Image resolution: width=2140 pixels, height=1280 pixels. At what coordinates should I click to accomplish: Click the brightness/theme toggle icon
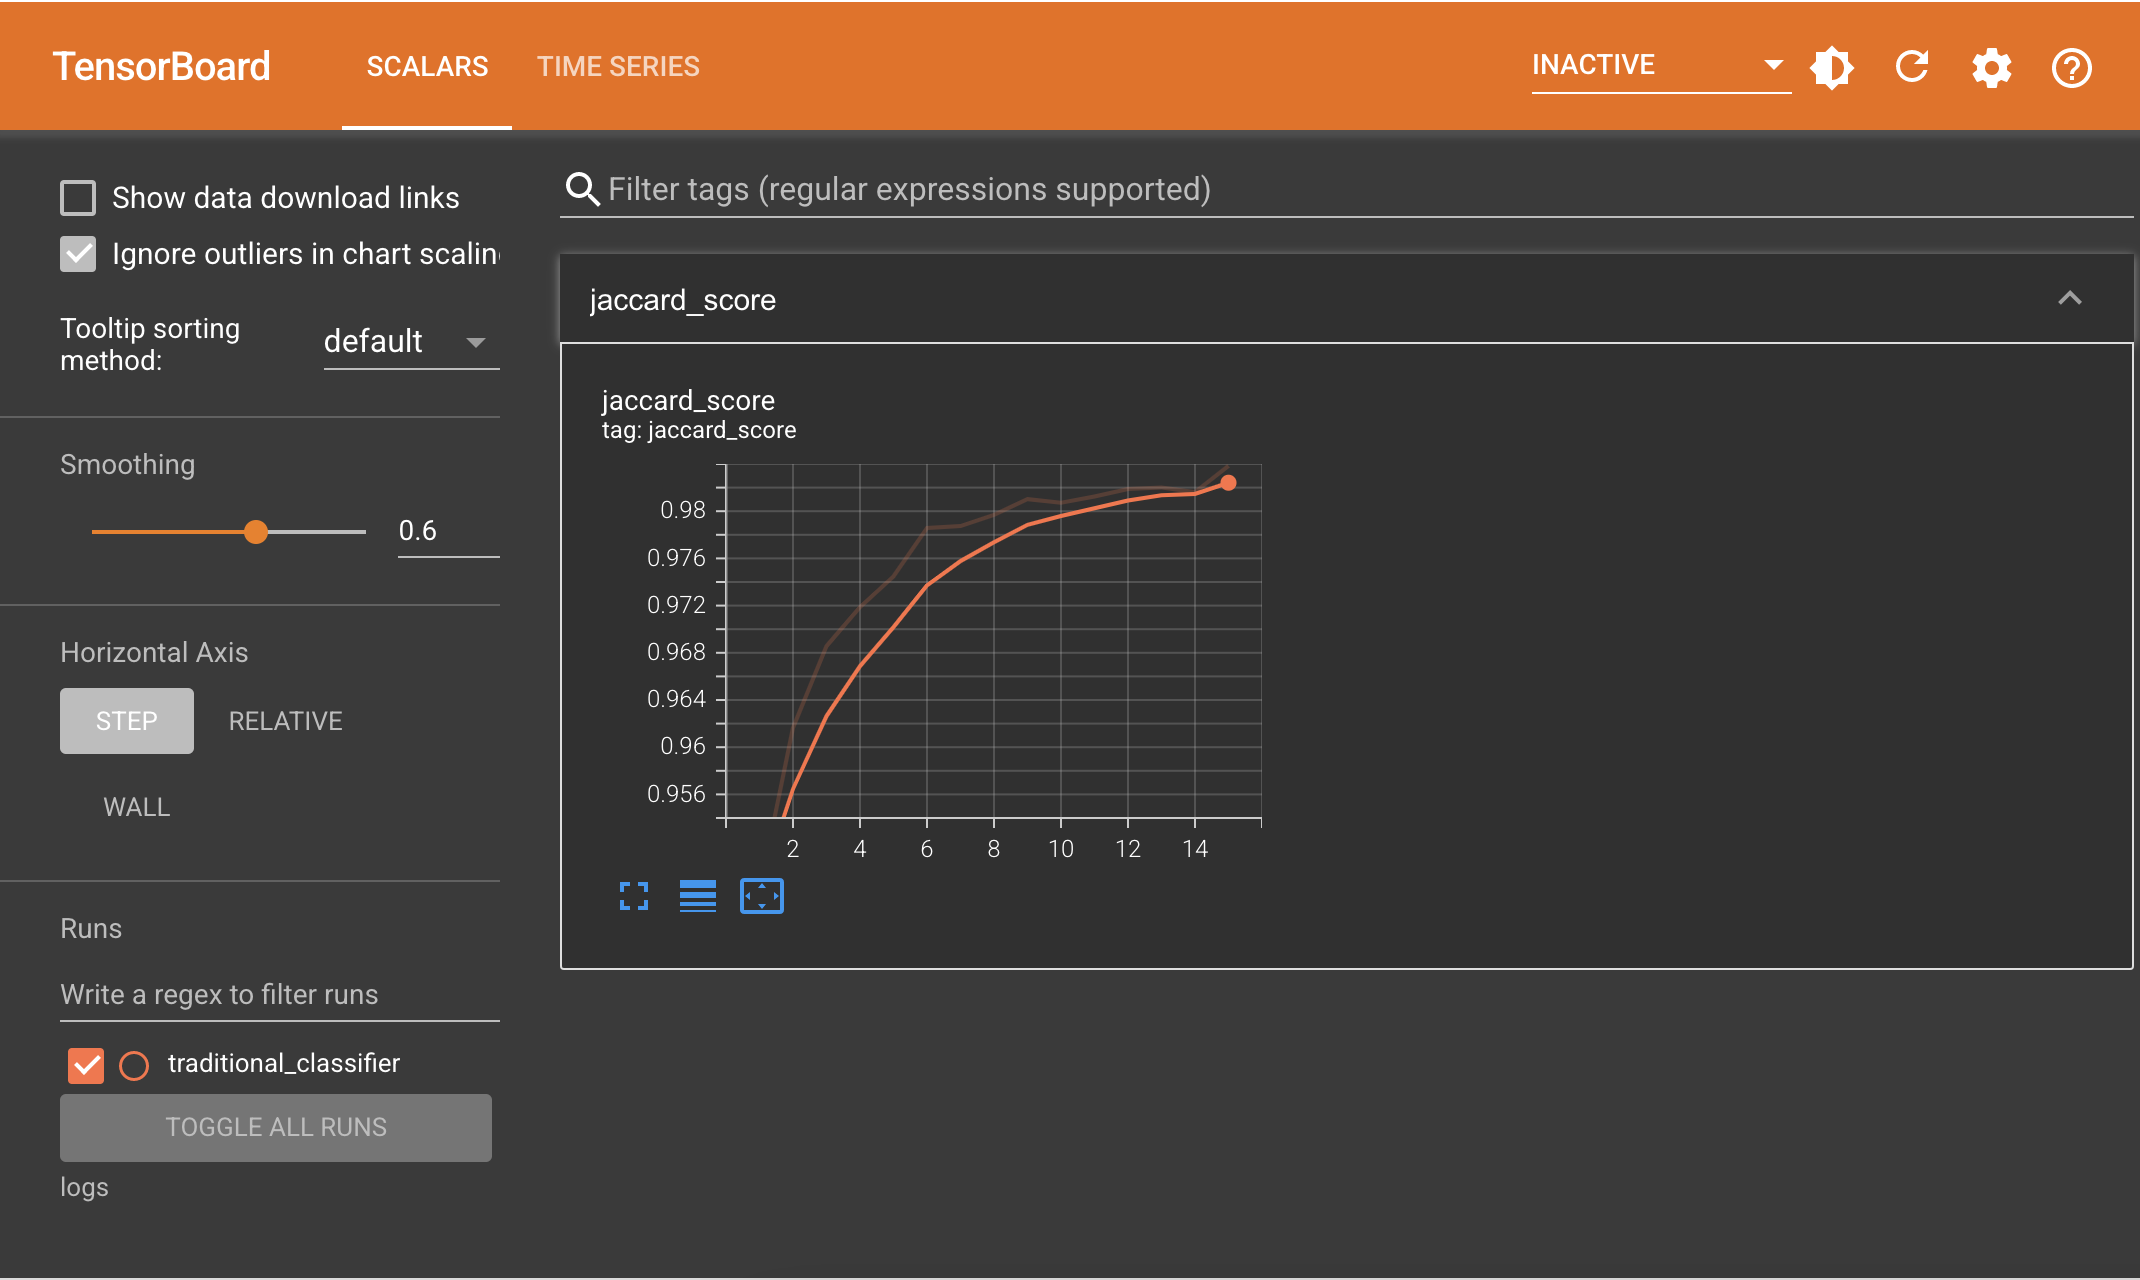pos(1829,66)
